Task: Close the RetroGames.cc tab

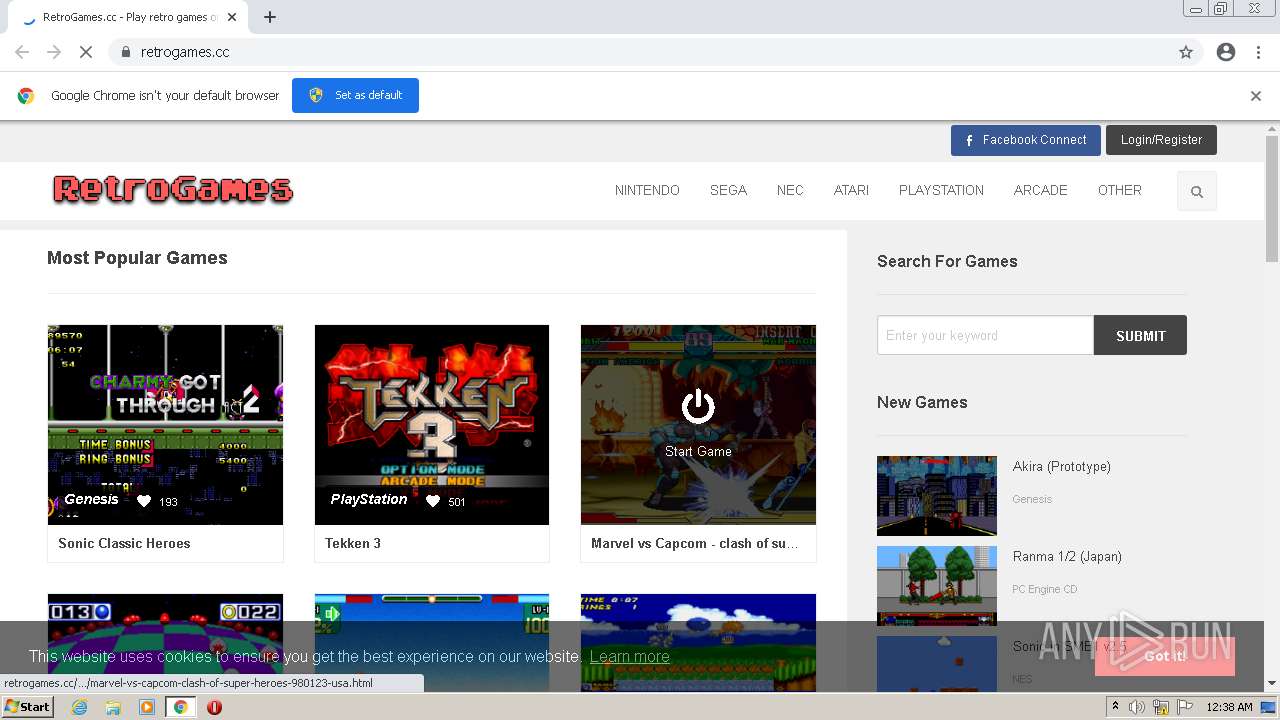Action: point(233,17)
